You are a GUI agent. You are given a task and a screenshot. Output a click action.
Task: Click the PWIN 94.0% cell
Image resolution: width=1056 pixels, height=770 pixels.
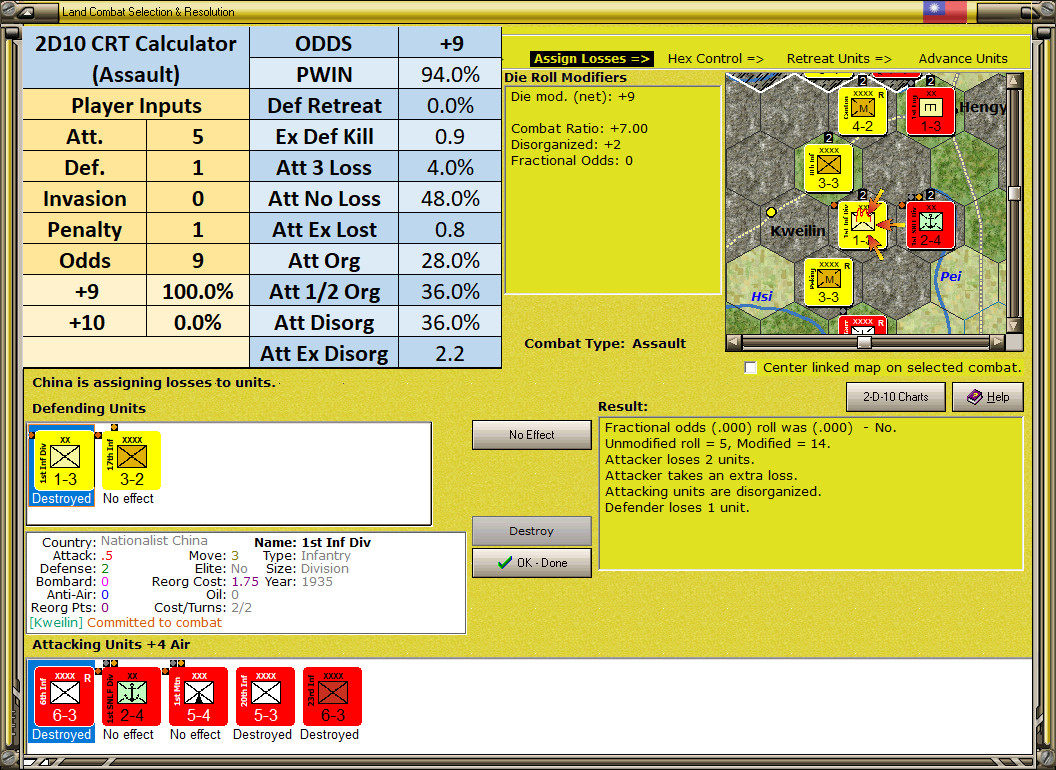[450, 74]
